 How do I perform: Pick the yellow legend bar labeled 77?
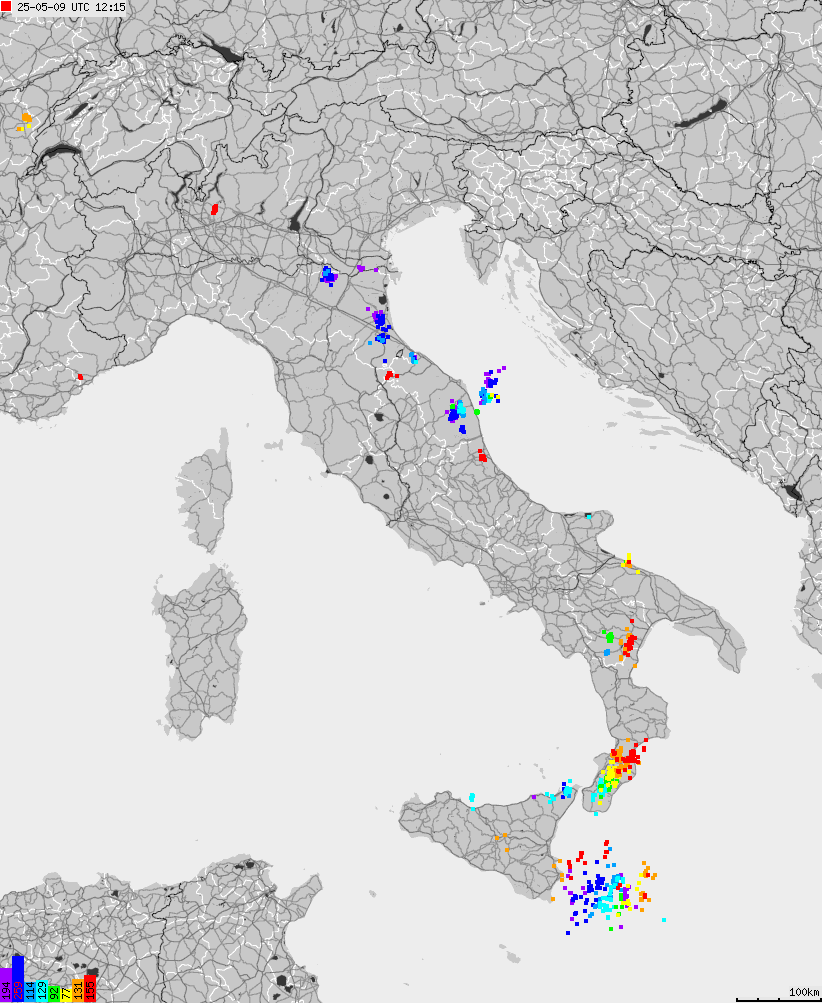(66, 995)
